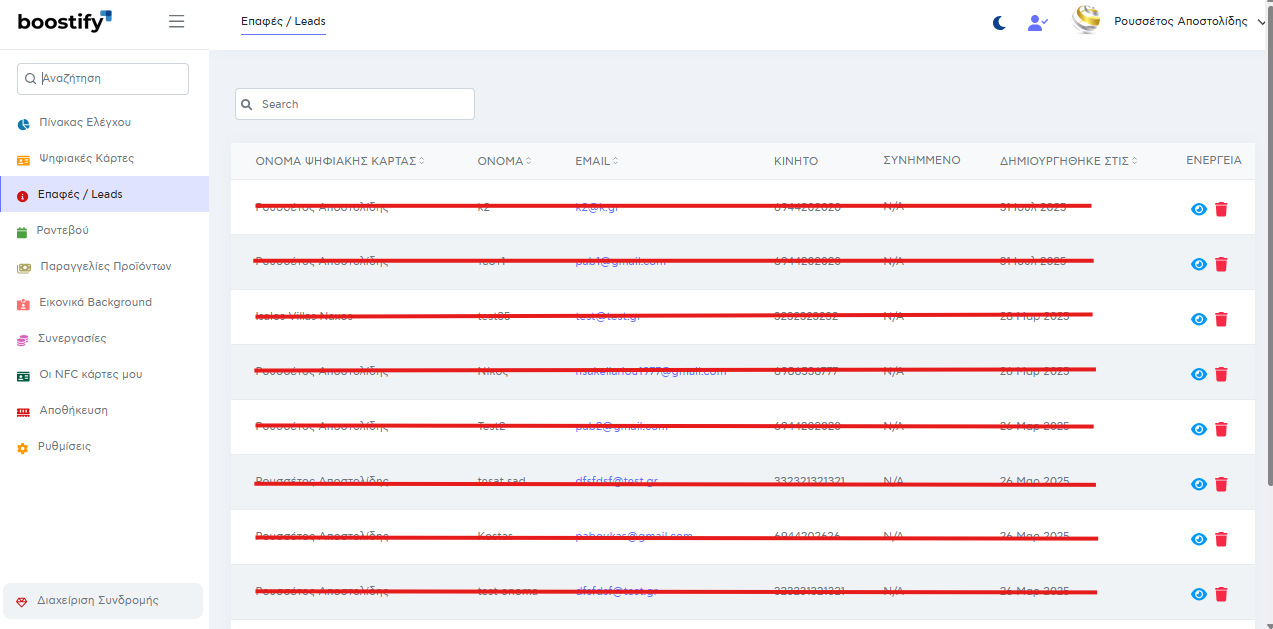This screenshot has height=629, width=1273.
Task: Delete the first lead with trash icon
Action: pos(1221,209)
